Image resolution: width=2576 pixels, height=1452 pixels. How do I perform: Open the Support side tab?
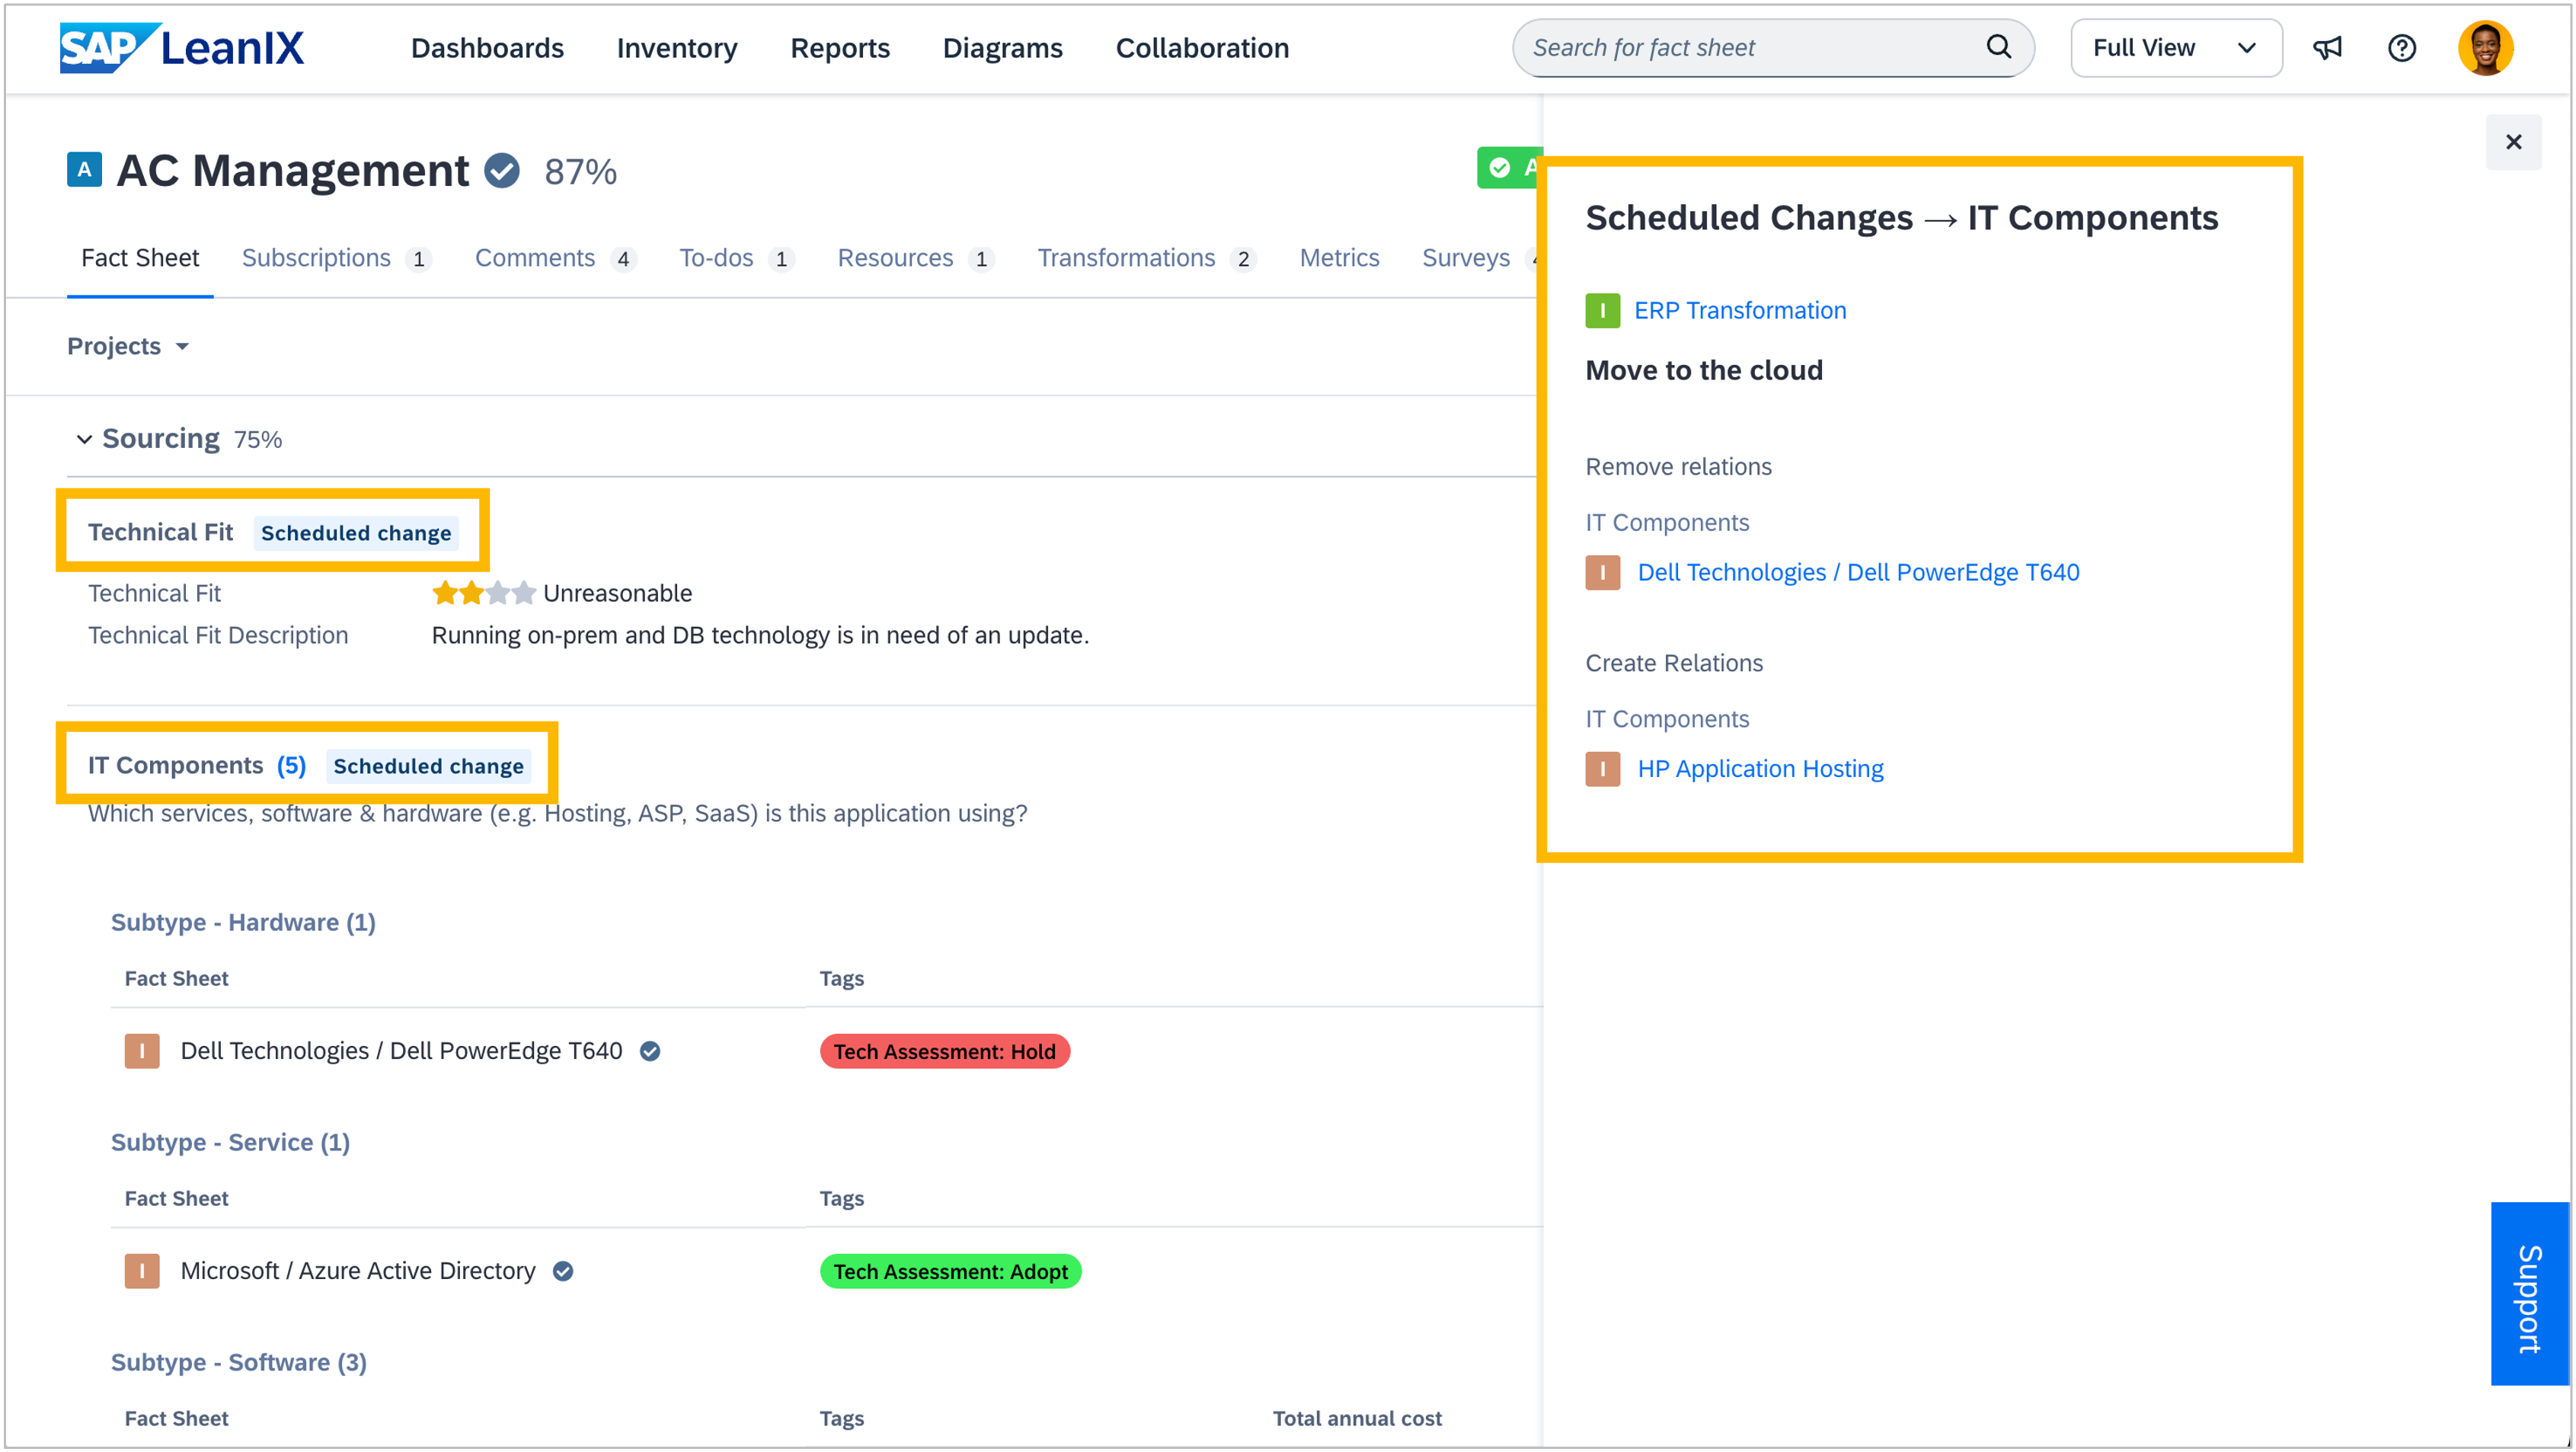click(x=2530, y=1294)
